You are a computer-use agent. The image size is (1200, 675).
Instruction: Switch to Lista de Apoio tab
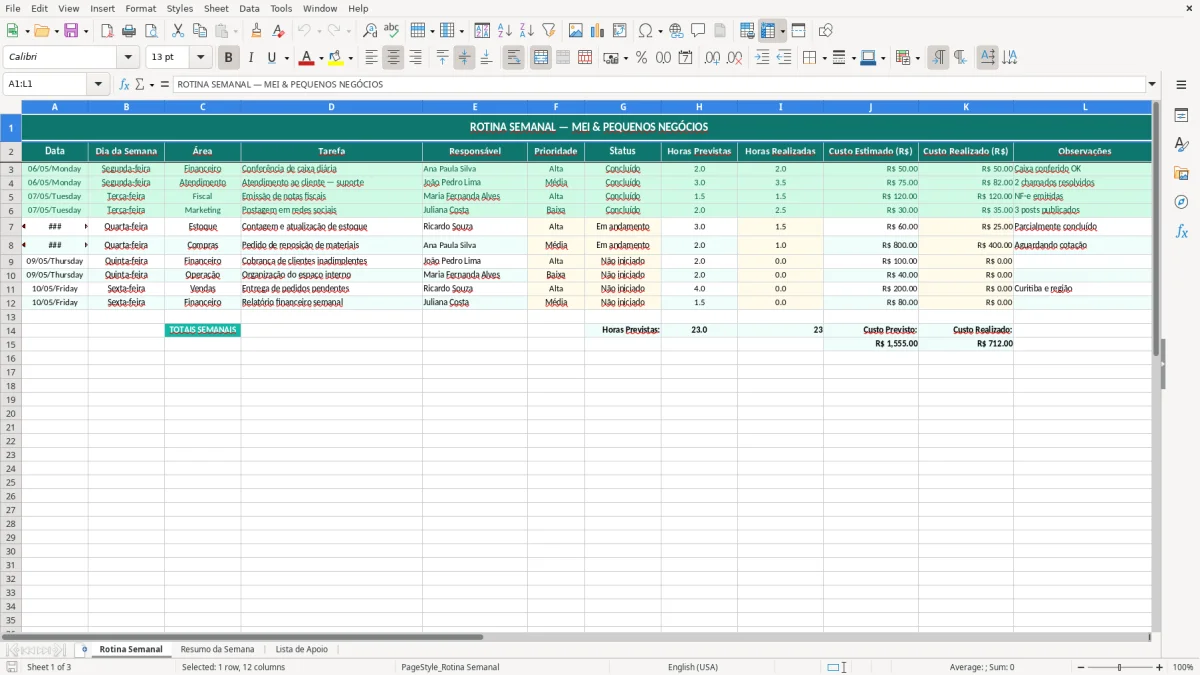pyautogui.click(x=301, y=649)
